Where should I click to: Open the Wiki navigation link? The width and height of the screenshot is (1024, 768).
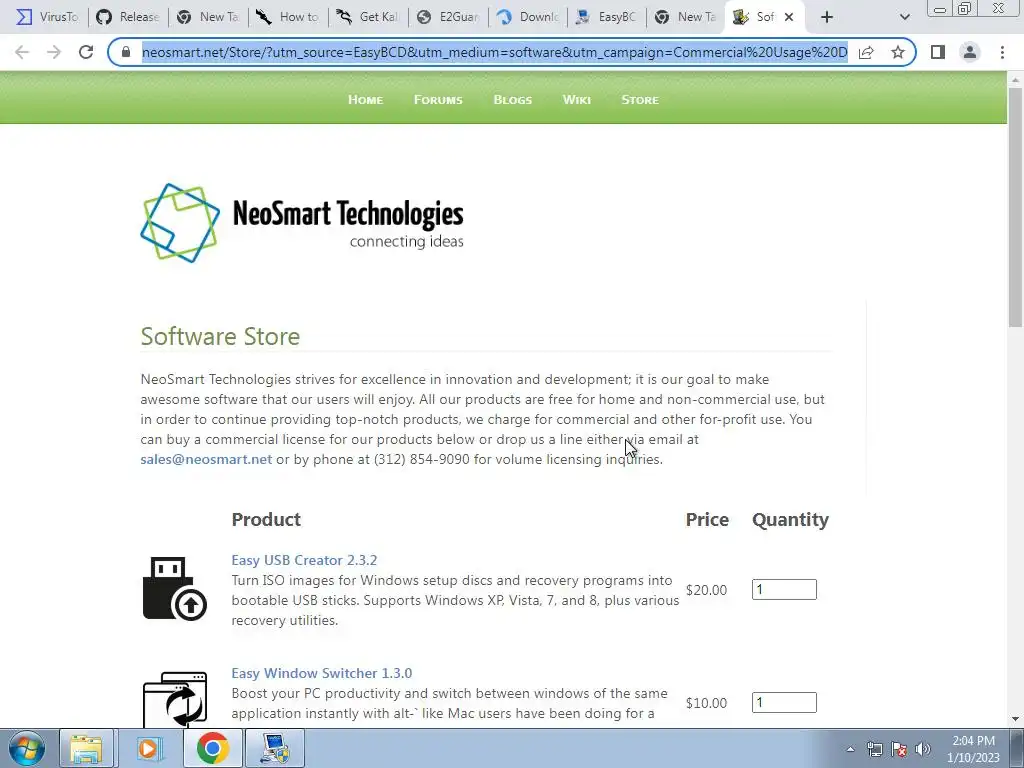(577, 100)
